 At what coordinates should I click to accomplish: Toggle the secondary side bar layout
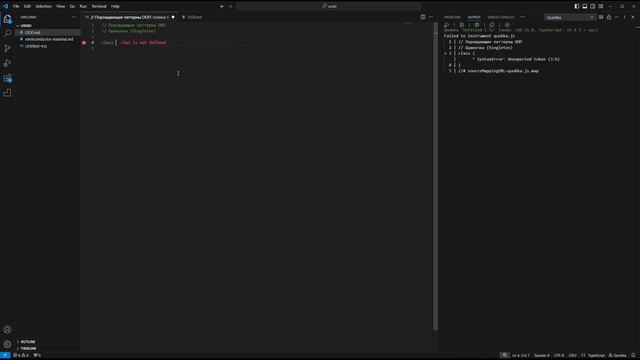tap(593, 6)
